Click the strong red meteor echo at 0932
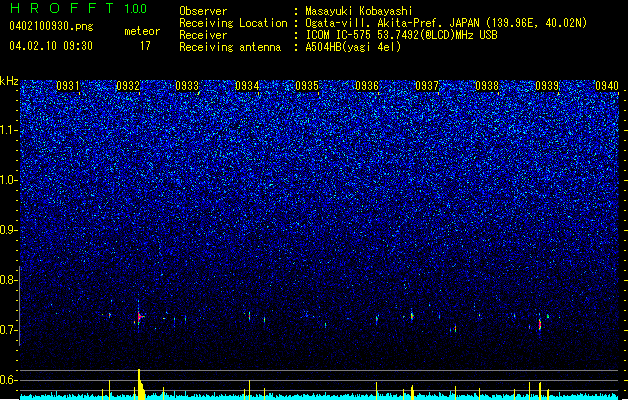This screenshot has height=400, width=629. [x=140, y=317]
